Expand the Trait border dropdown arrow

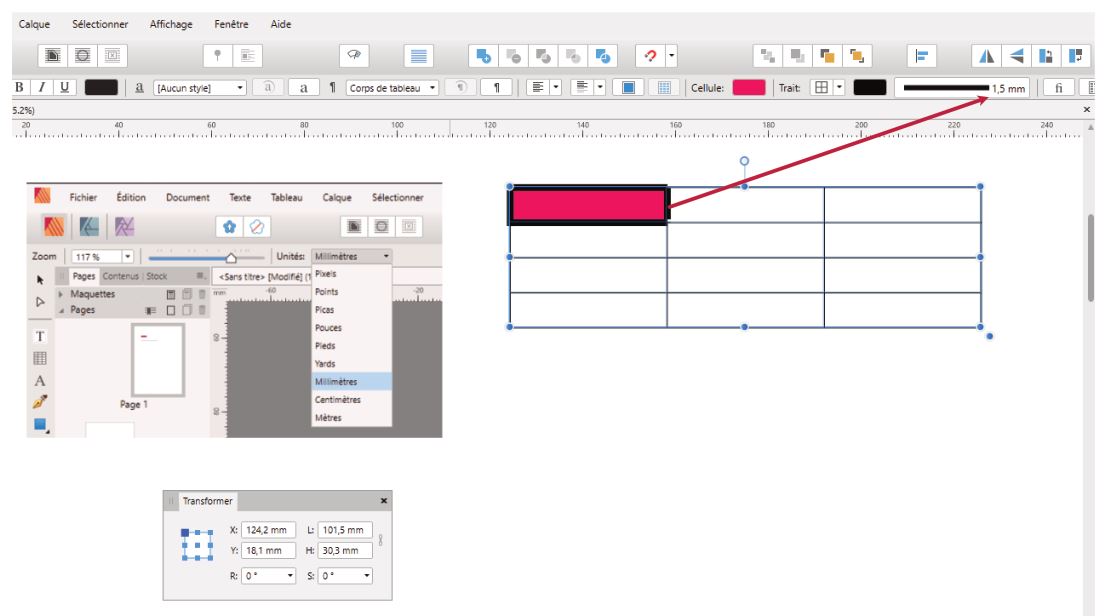coord(839,87)
